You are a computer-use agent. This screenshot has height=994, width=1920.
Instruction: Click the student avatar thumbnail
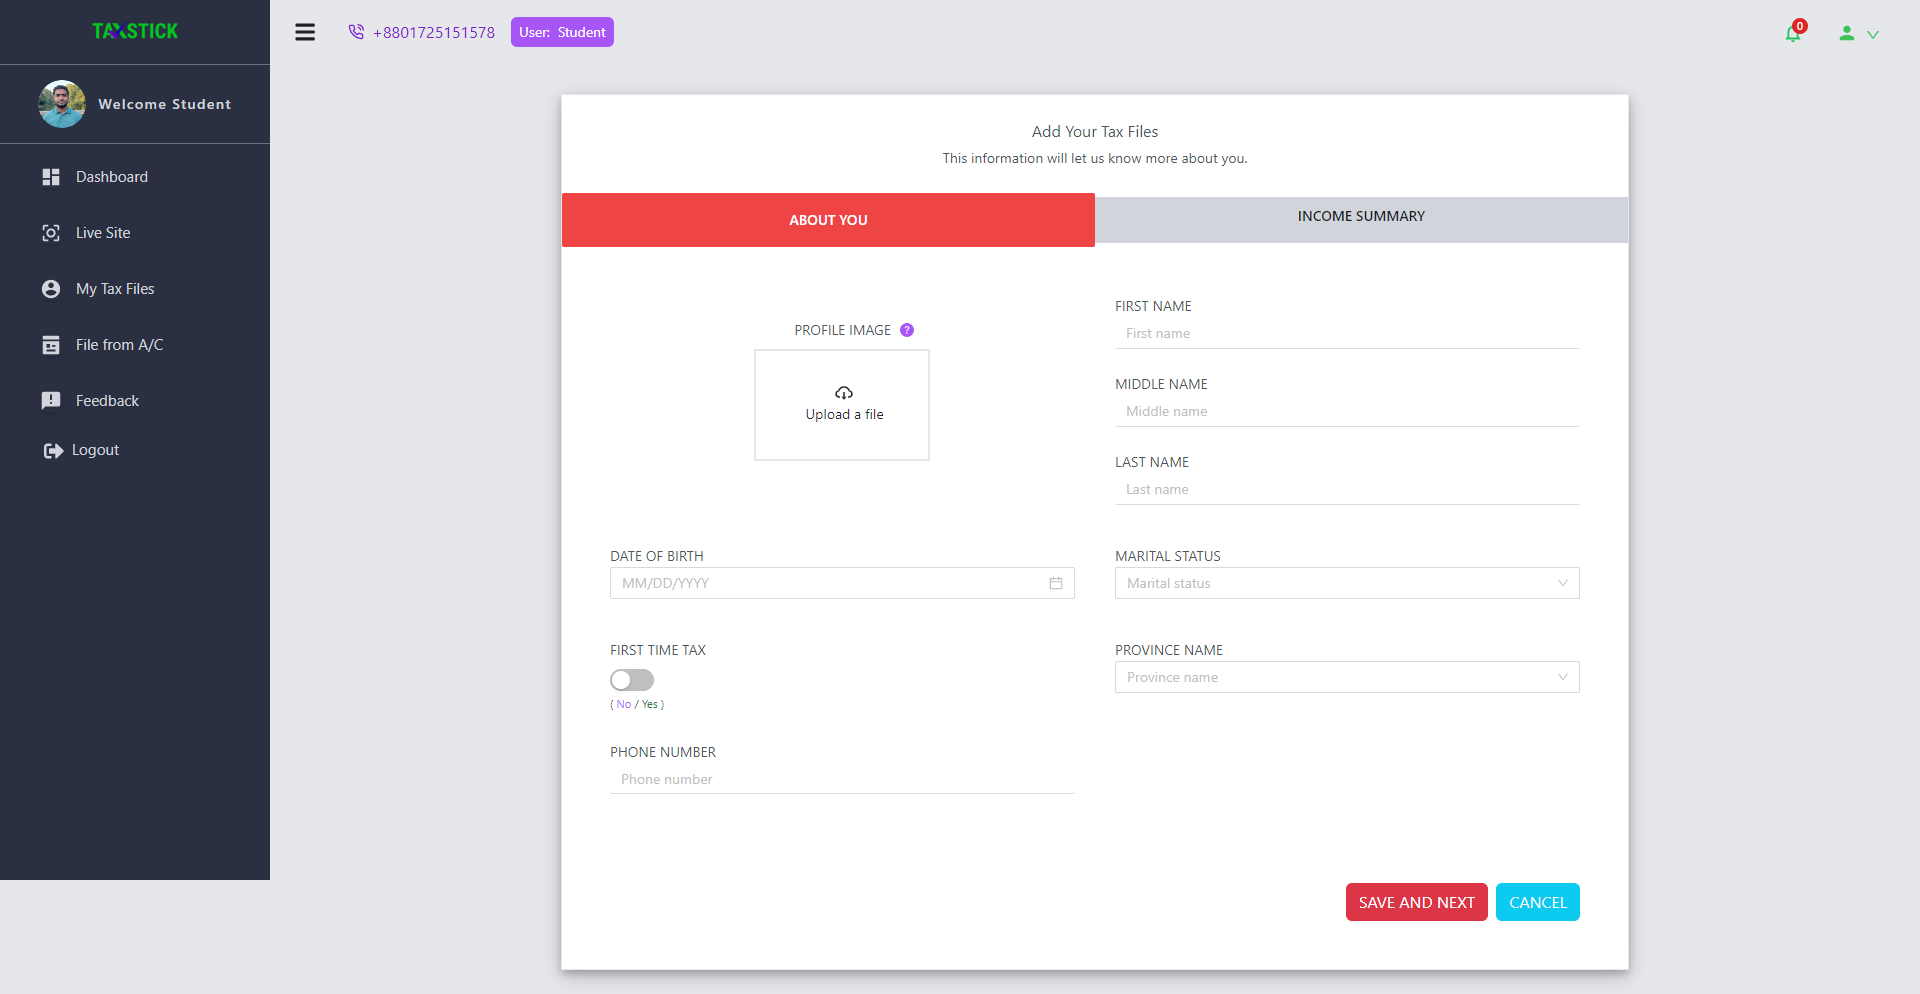(62, 104)
